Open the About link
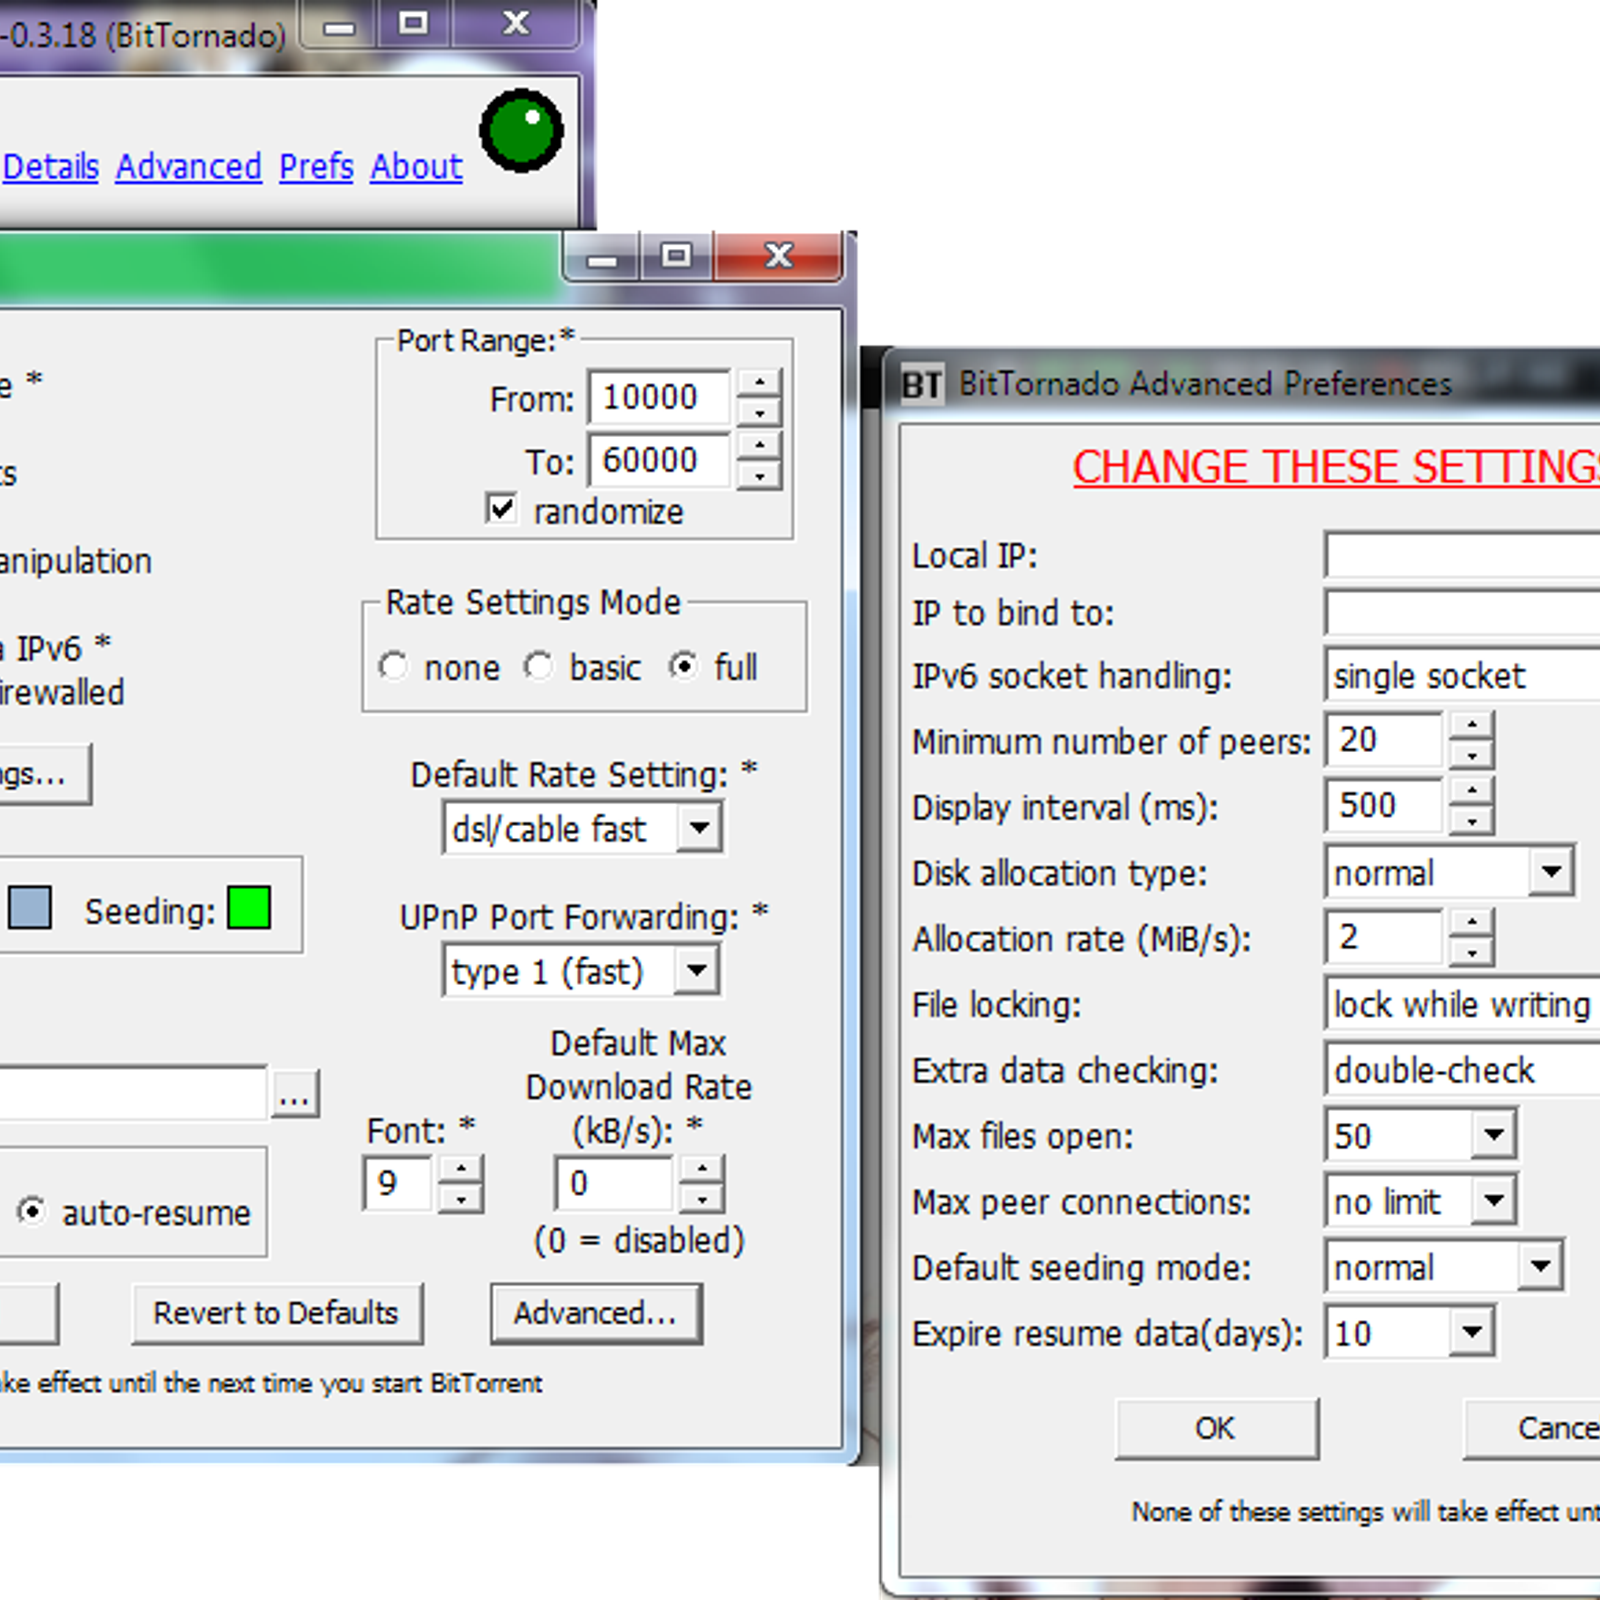 (x=417, y=167)
